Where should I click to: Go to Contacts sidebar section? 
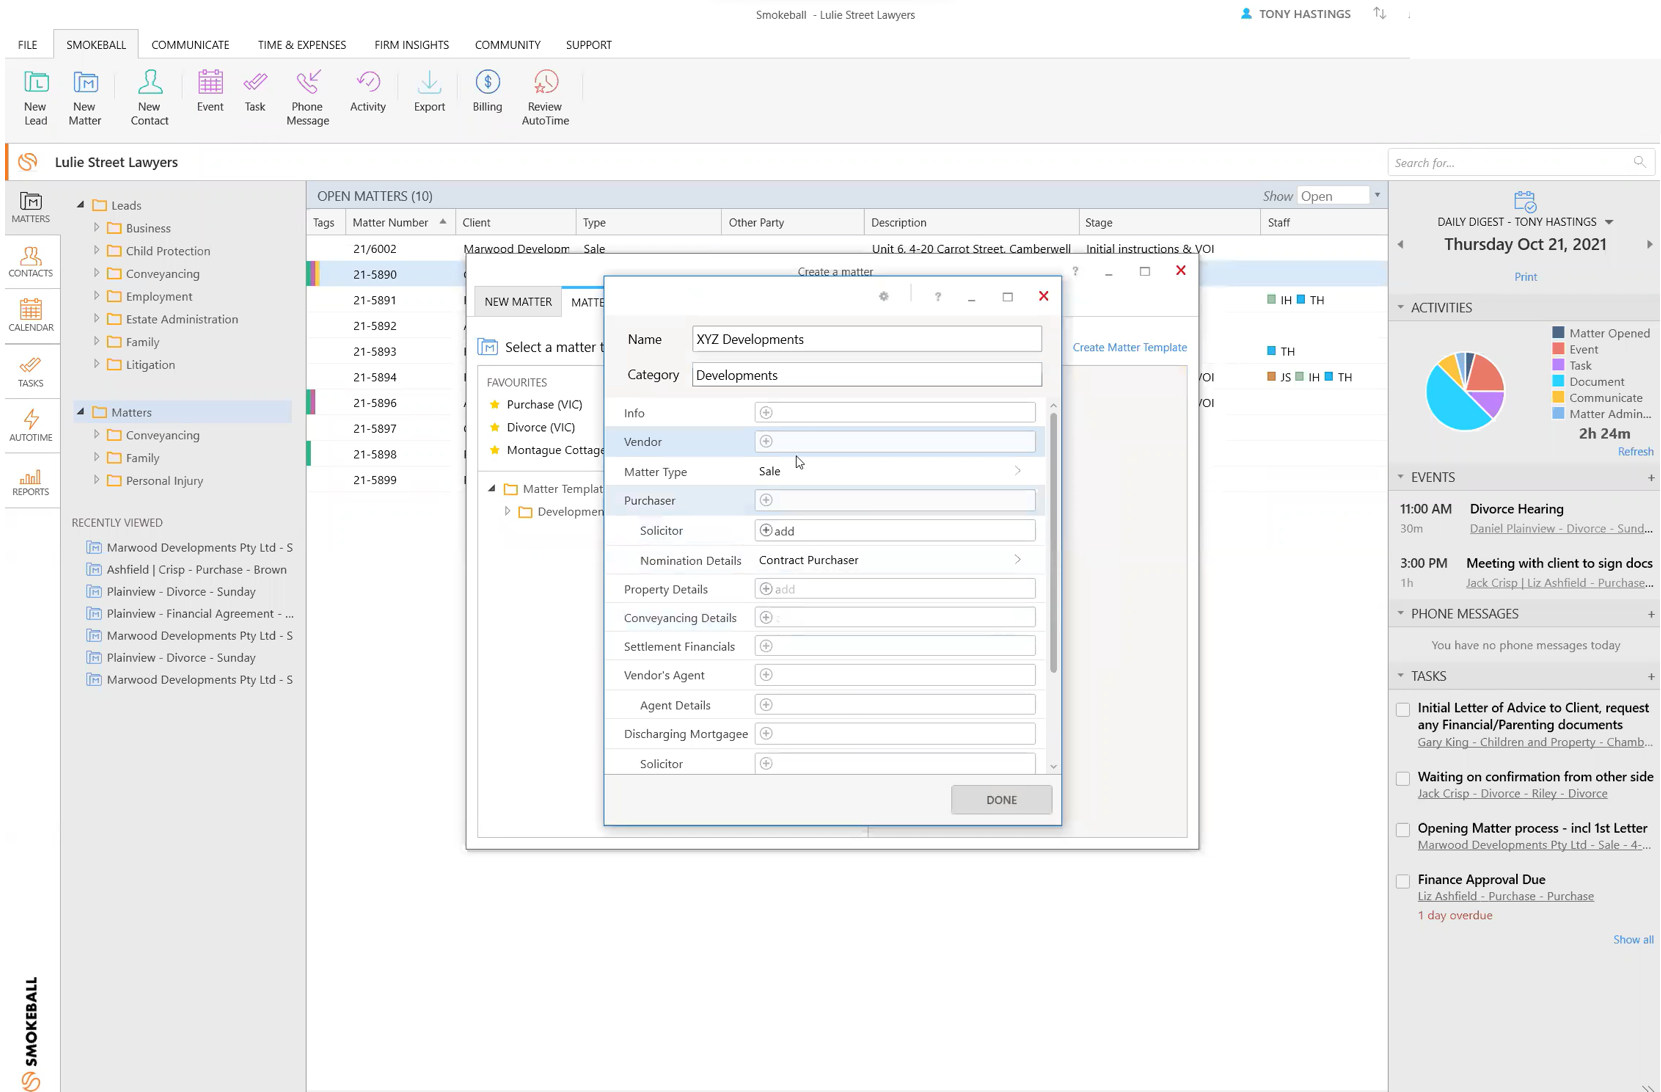pos(31,262)
